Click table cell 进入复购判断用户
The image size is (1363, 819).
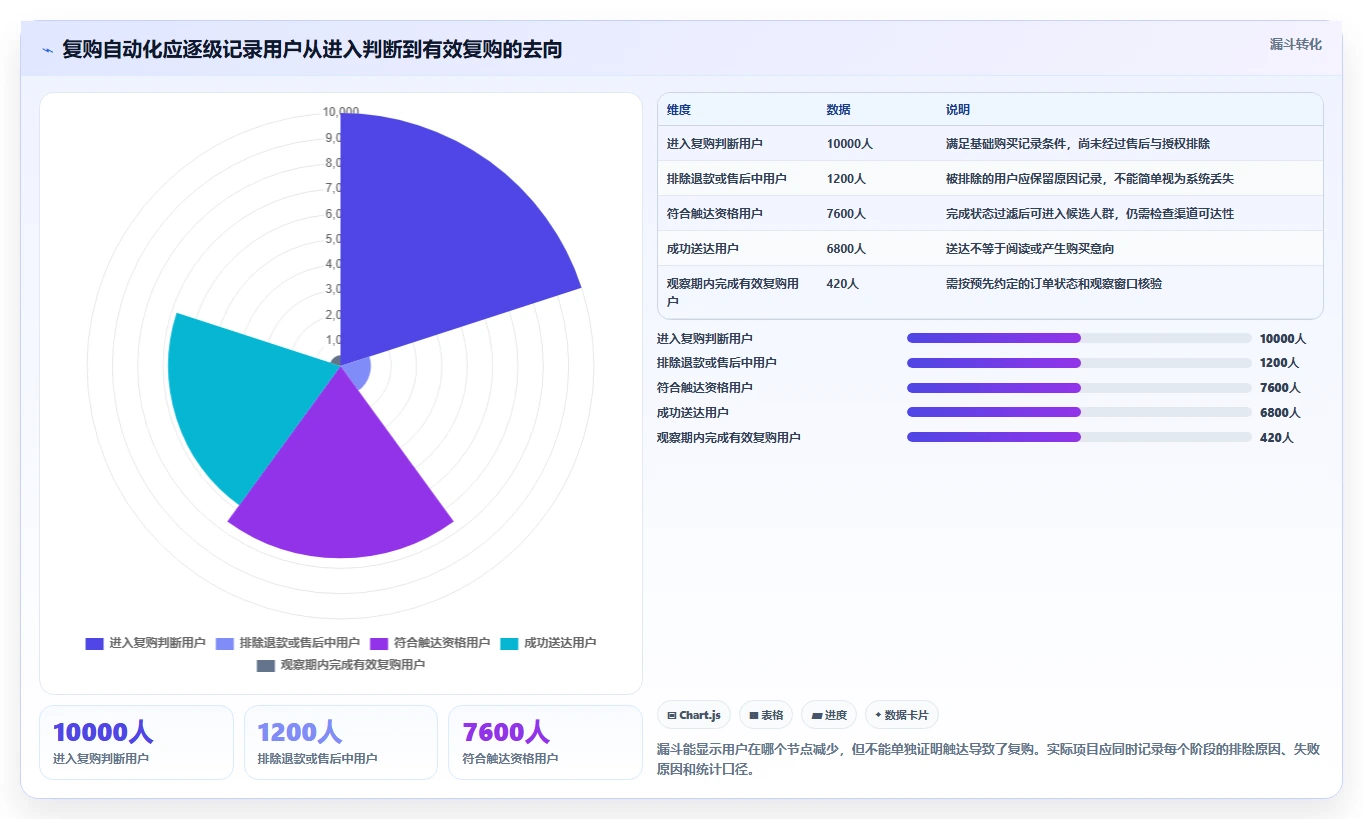(x=715, y=144)
